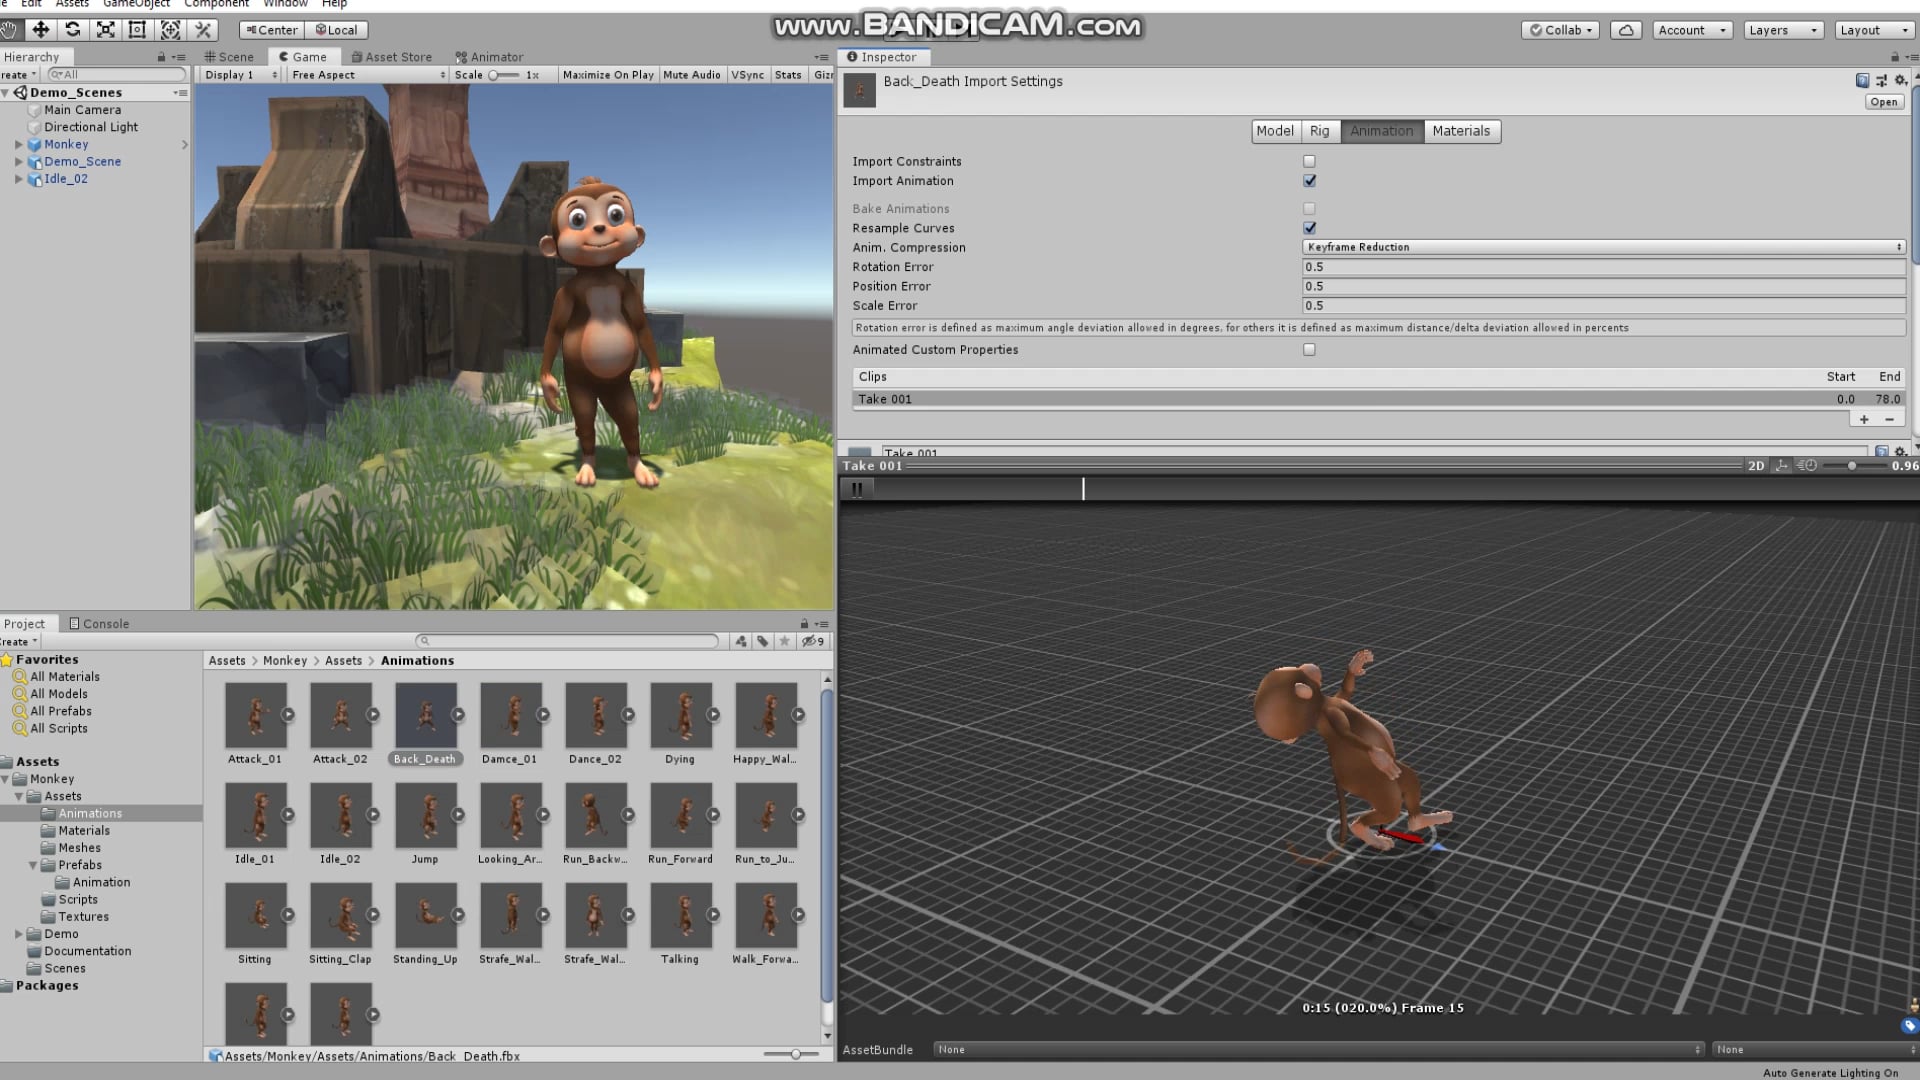Screen dimensions: 1920x1080
Task: Select the Rect Transform tool
Action: [x=137, y=29]
